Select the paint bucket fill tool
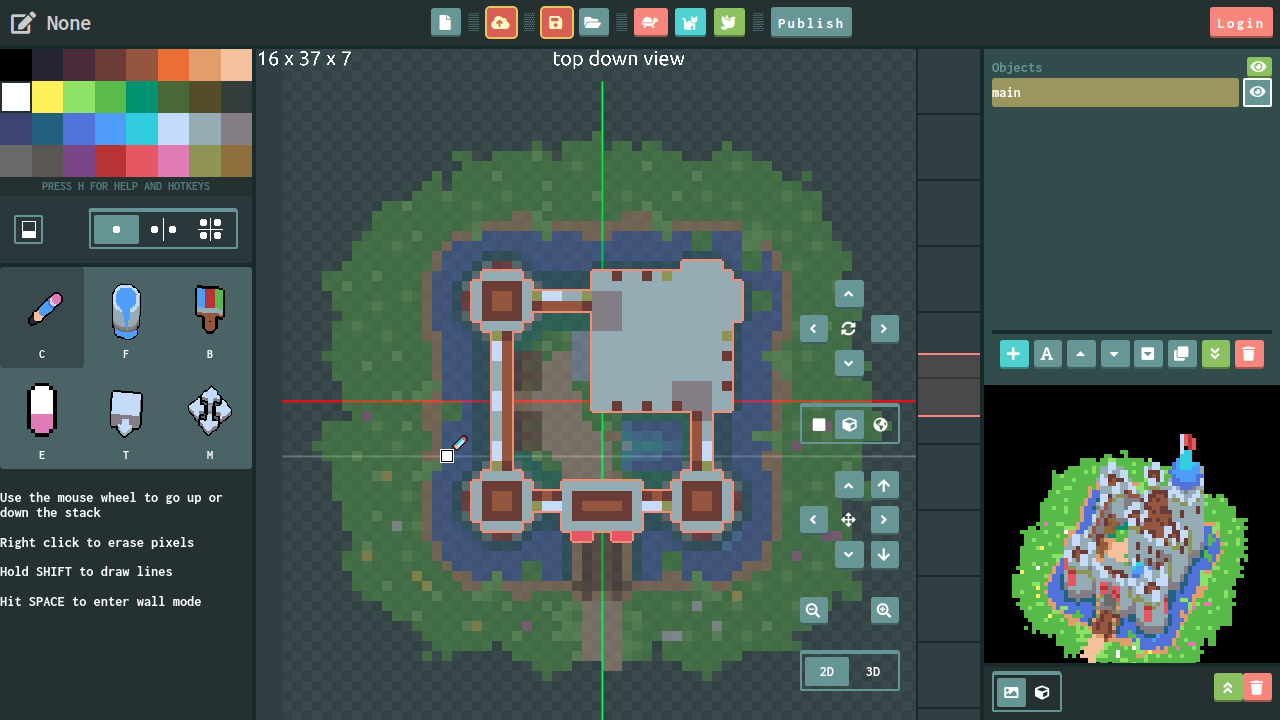The image size is (1280, 720). point(126,310)
